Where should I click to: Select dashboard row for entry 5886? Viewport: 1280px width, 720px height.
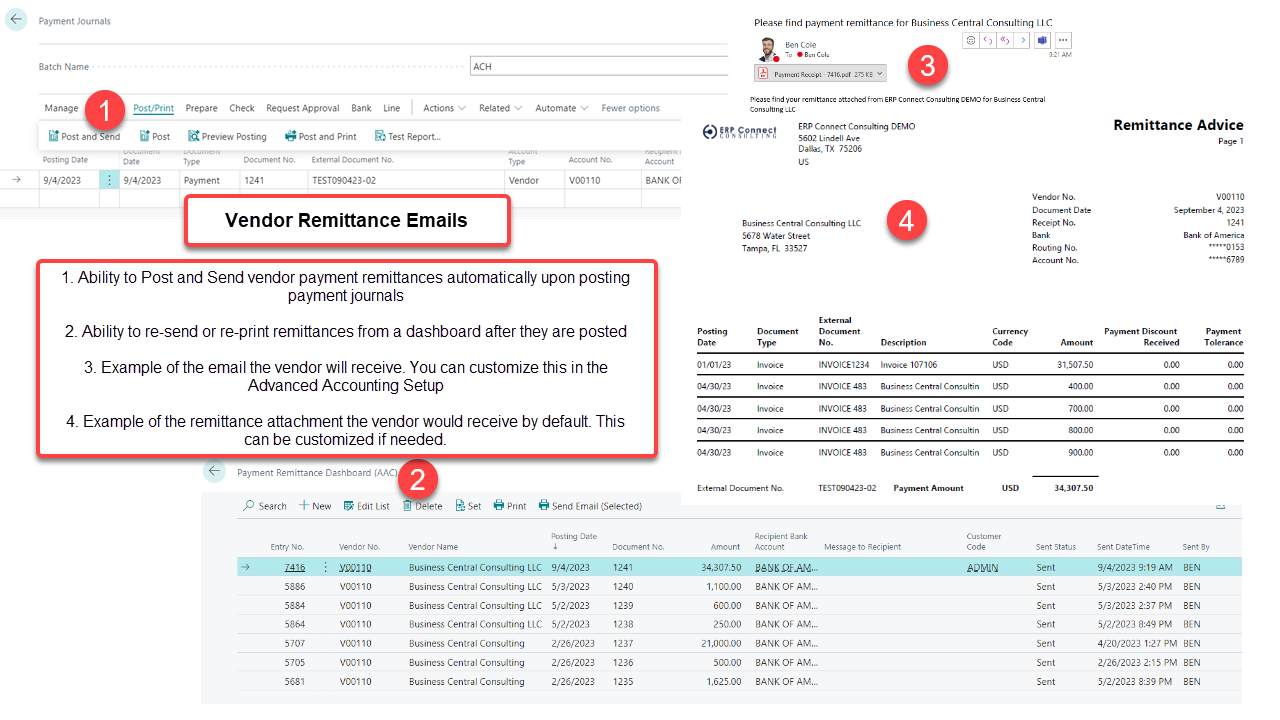tap(739, 586)
